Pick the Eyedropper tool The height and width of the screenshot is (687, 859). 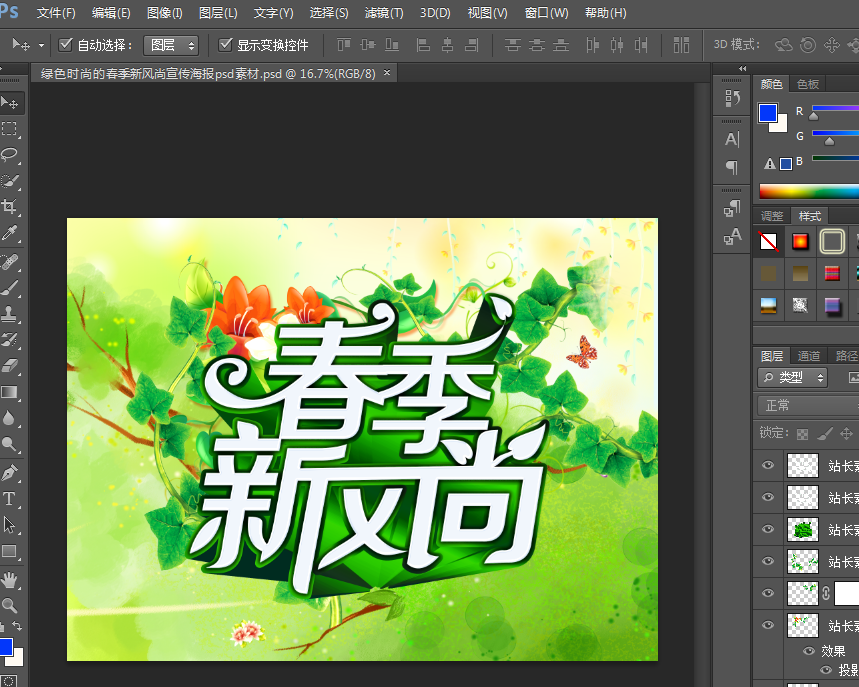[10, 234]
